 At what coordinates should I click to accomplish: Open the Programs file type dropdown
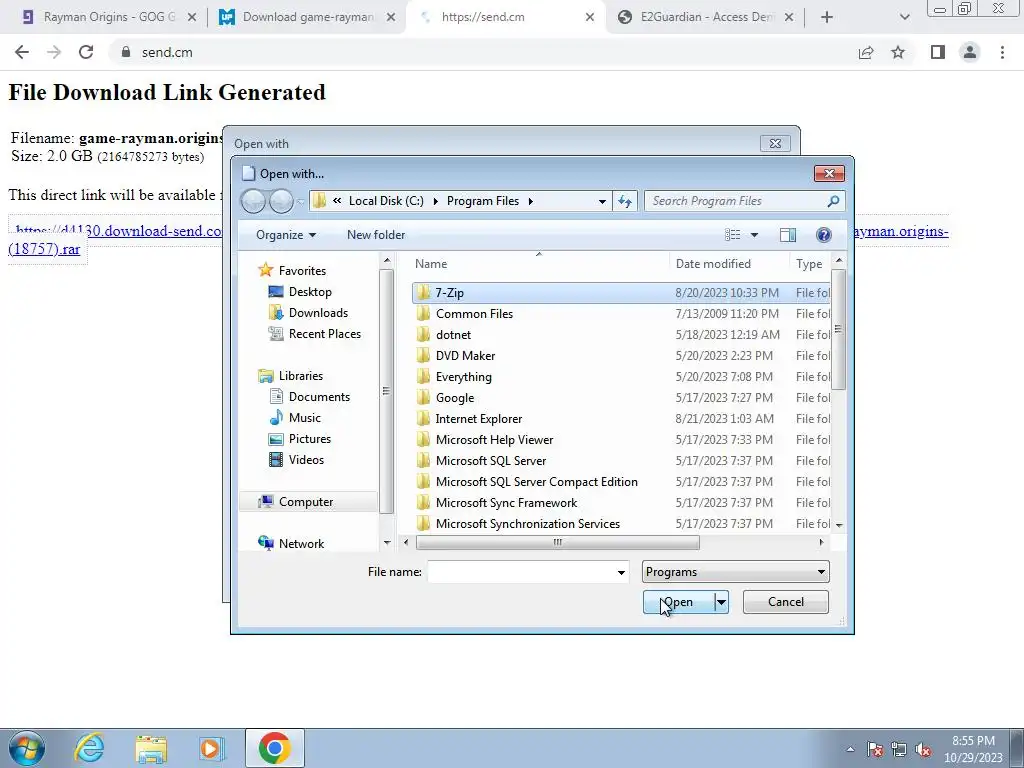click(735, 572)
